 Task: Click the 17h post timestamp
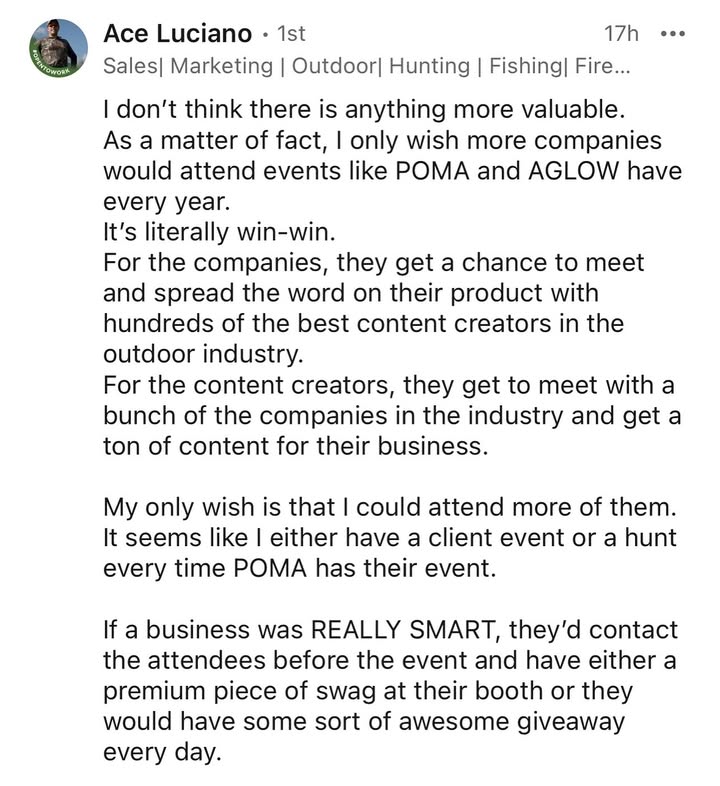coord(621,34)
